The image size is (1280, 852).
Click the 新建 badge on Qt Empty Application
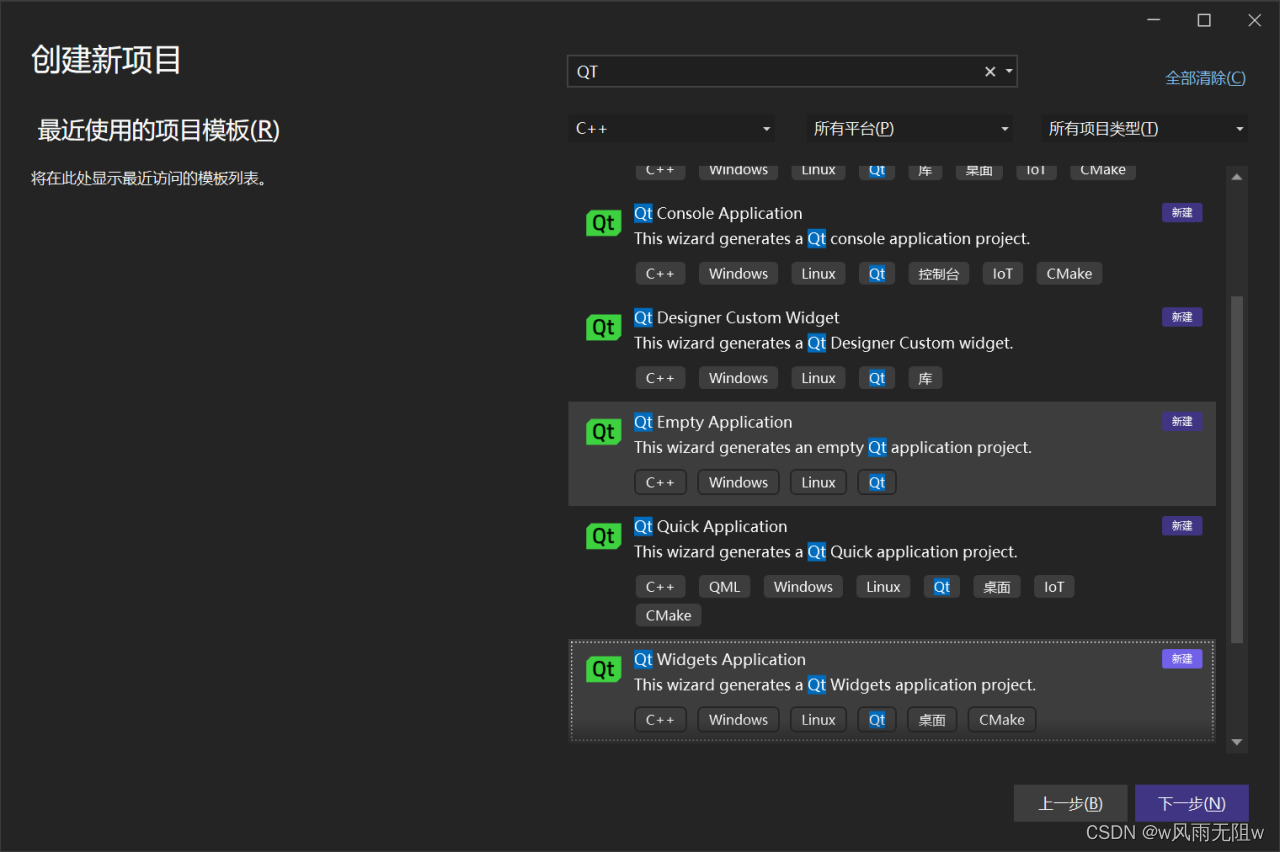click(1182, 422)
